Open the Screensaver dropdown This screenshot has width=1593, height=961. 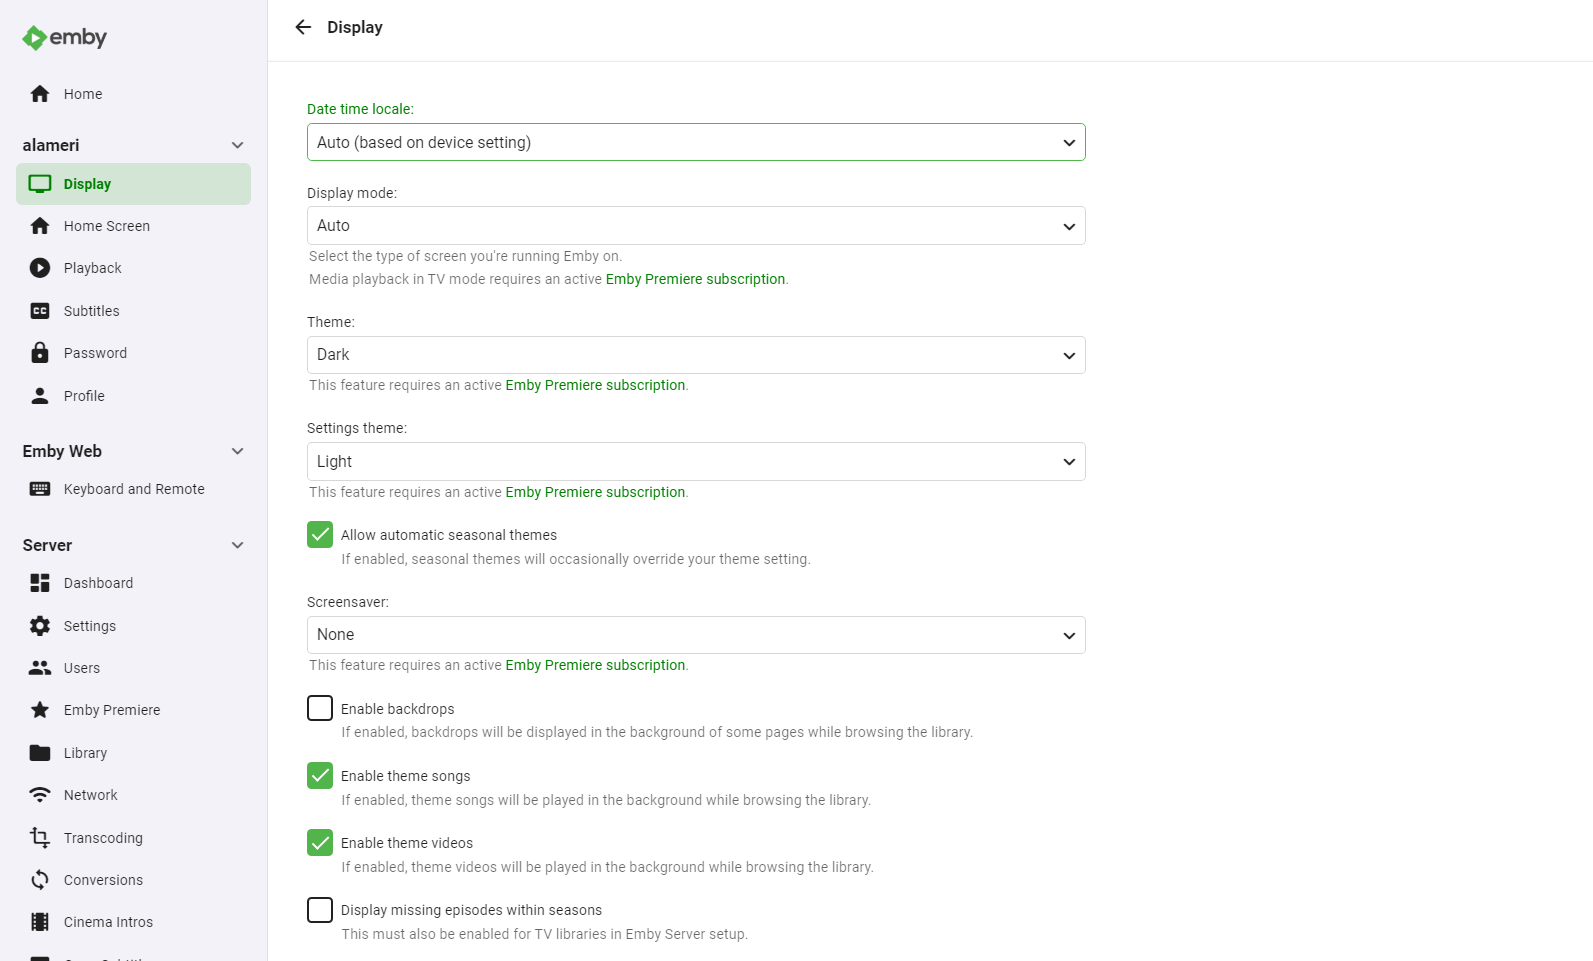695,635
